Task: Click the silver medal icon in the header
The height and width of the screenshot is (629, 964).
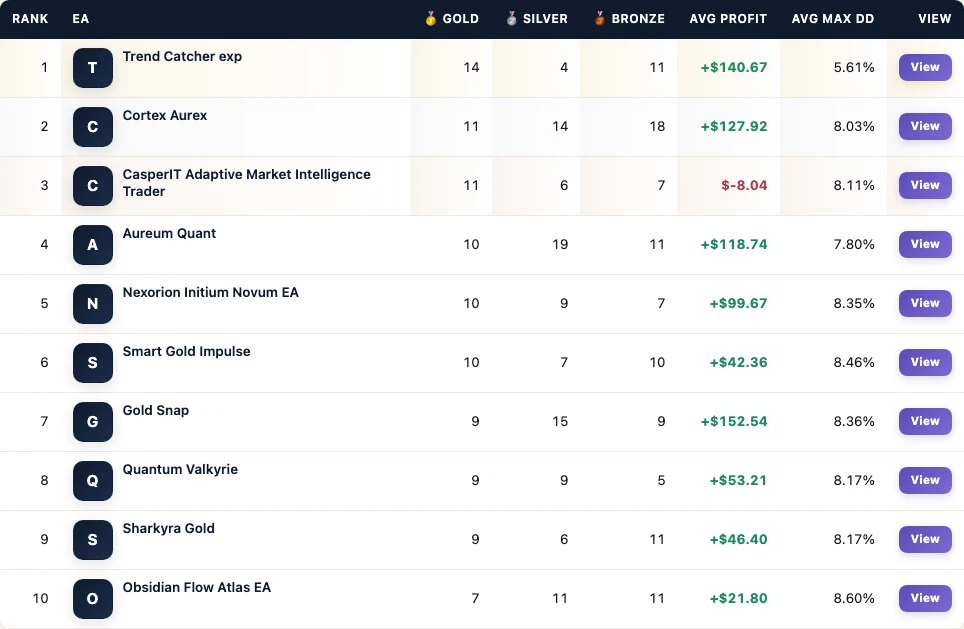Action: pos(512,18)
